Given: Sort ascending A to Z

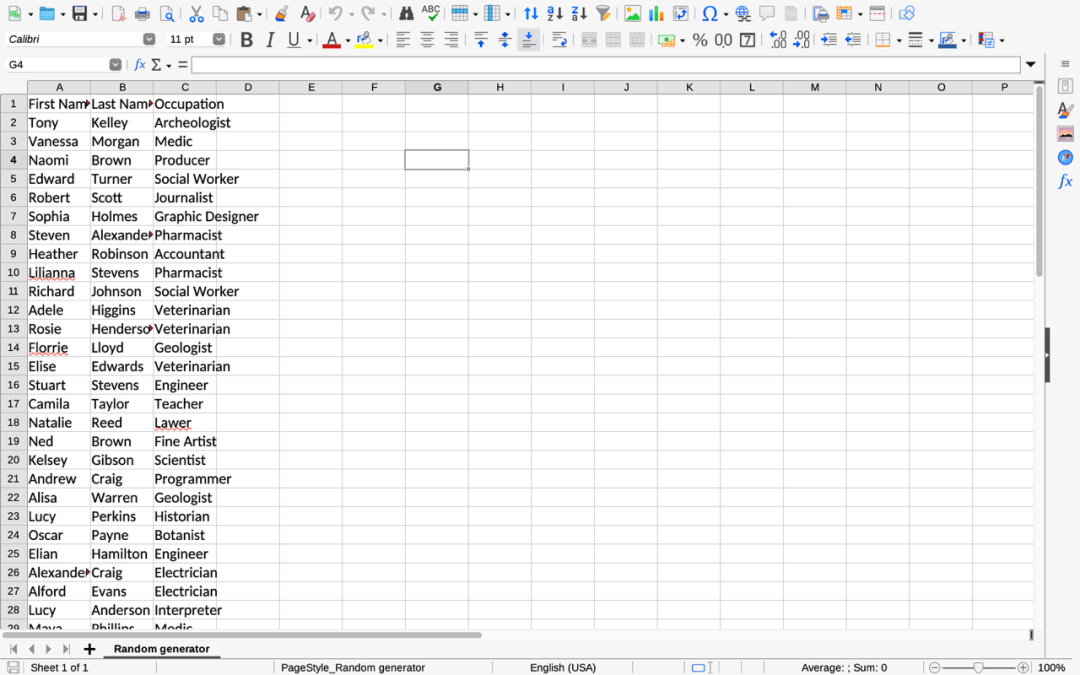Looking at the screenshot, I should (555, 13).
